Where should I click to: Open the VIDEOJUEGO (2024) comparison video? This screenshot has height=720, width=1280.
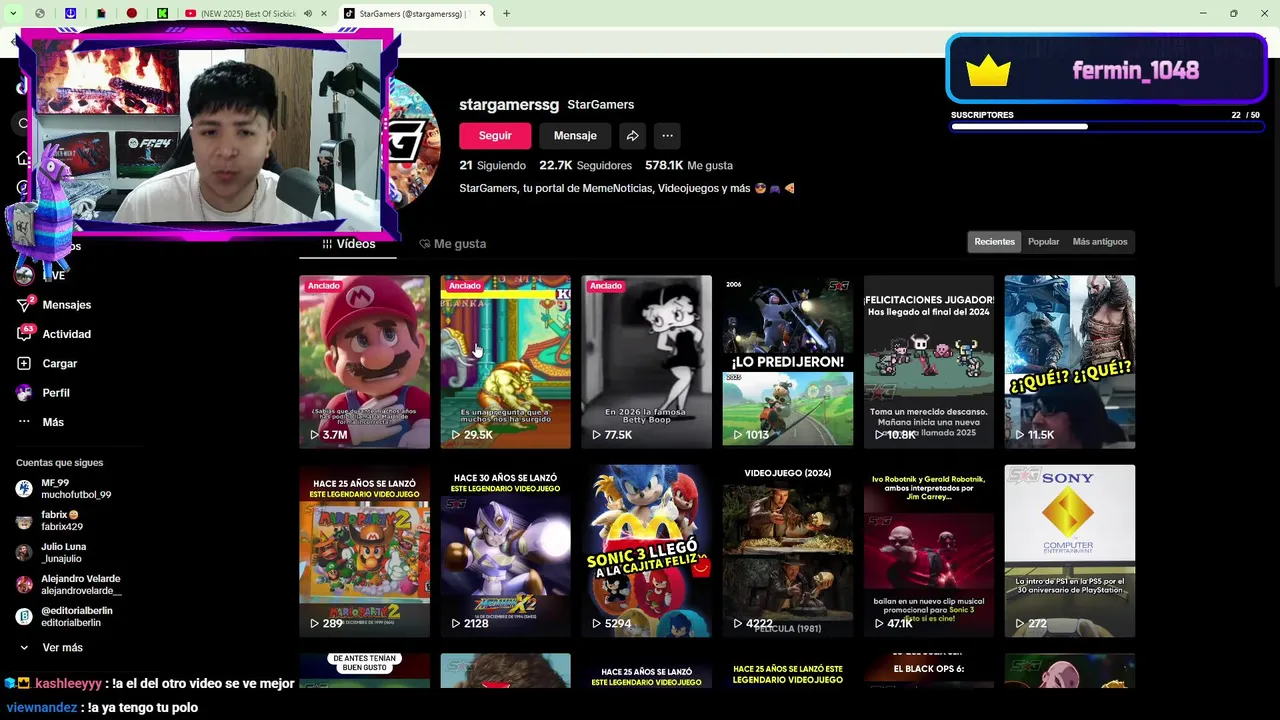[787, 551]
